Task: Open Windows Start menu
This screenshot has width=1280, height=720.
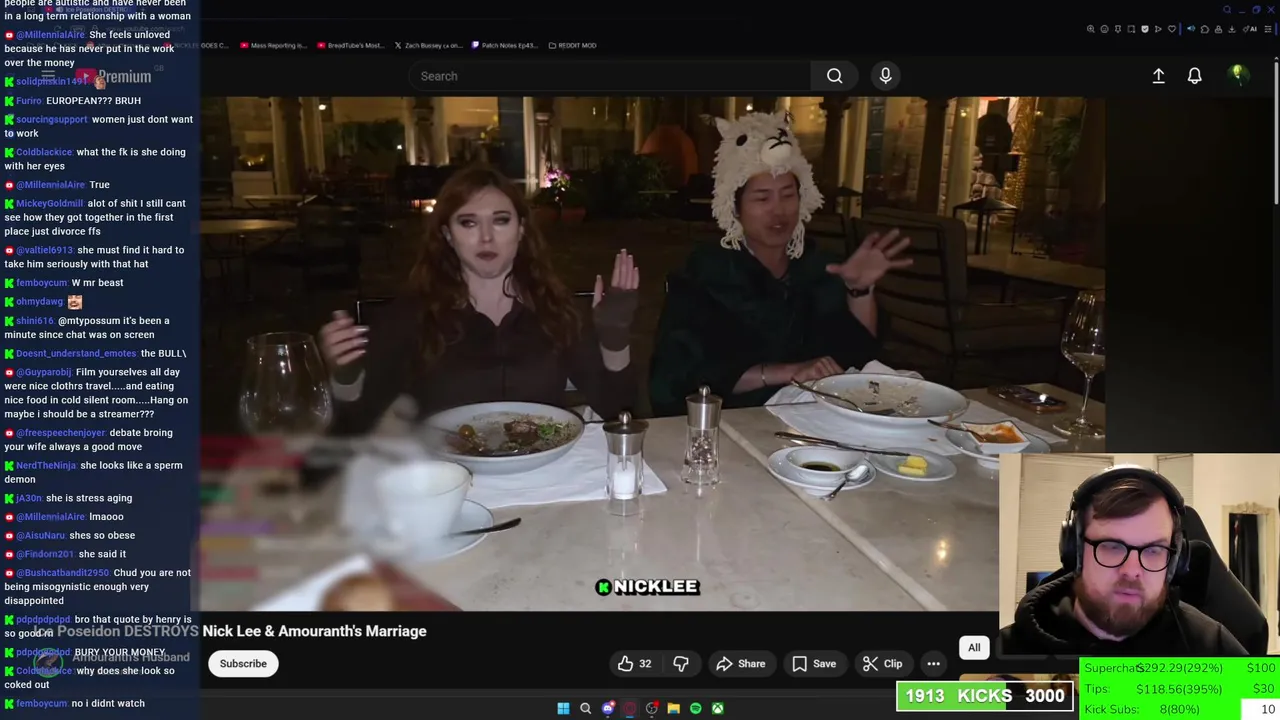Action: coord(563,708)
